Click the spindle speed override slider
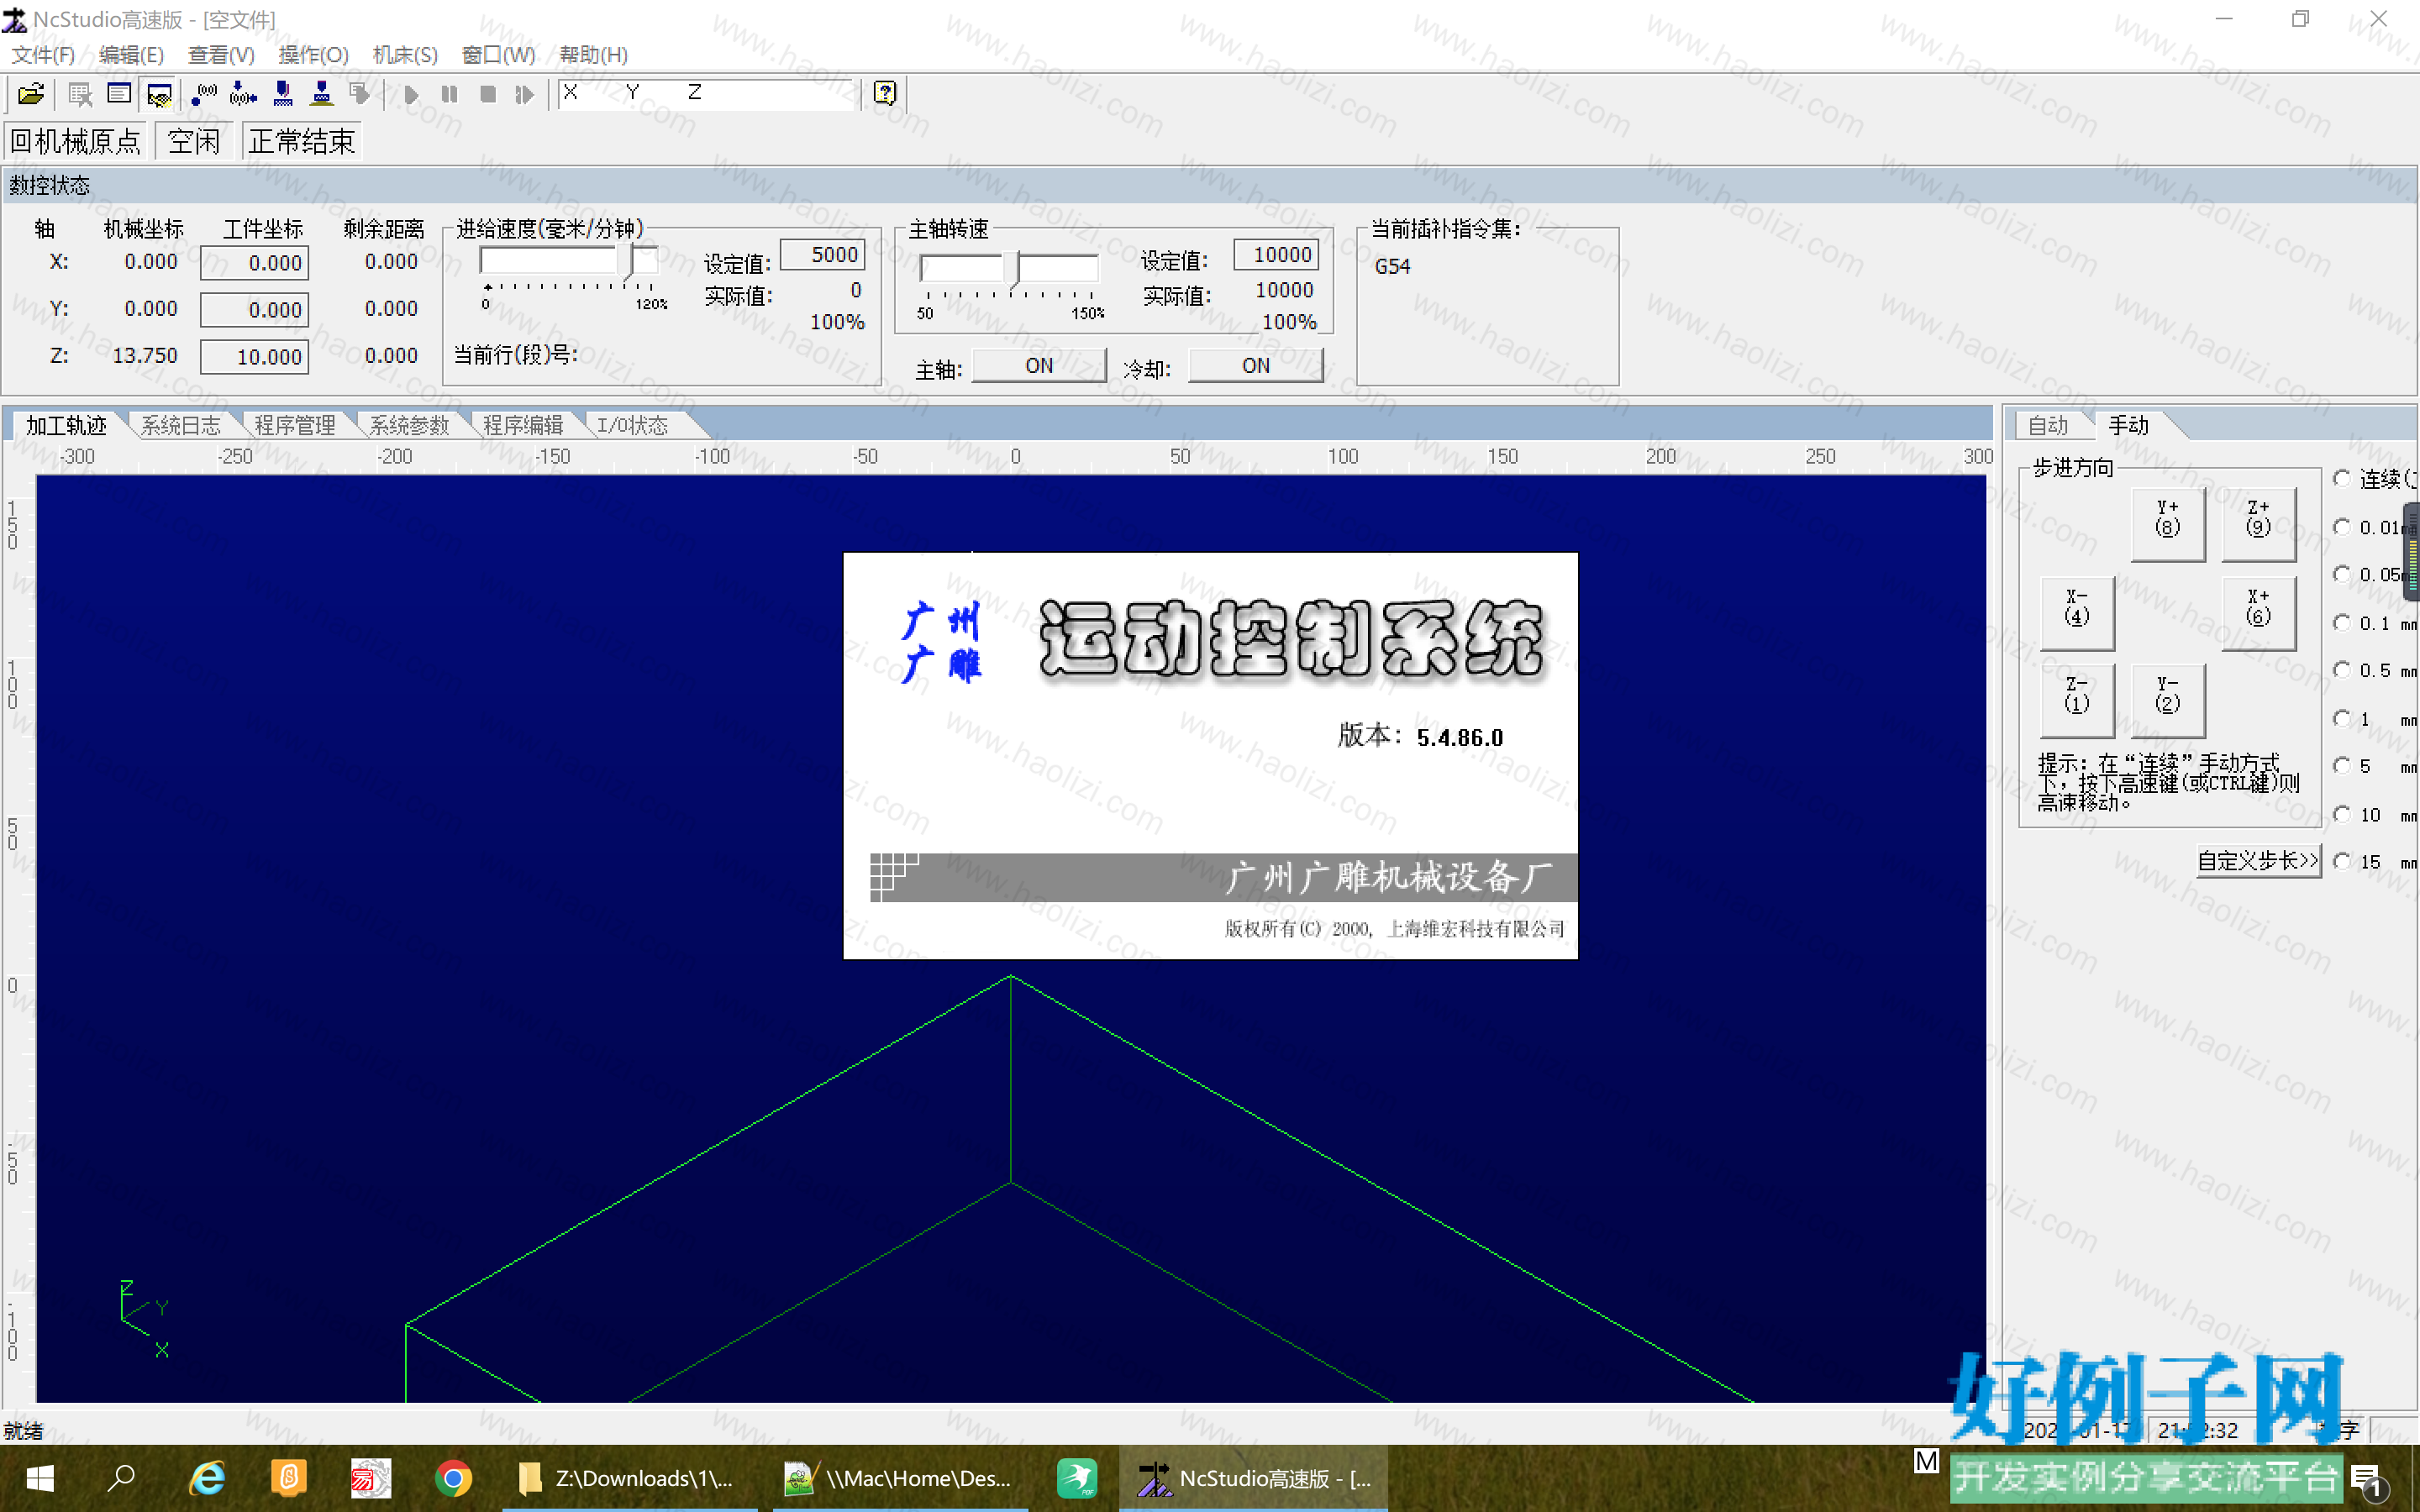The width and height of the screenshot is (2420, 1512). click(1010, 268)
